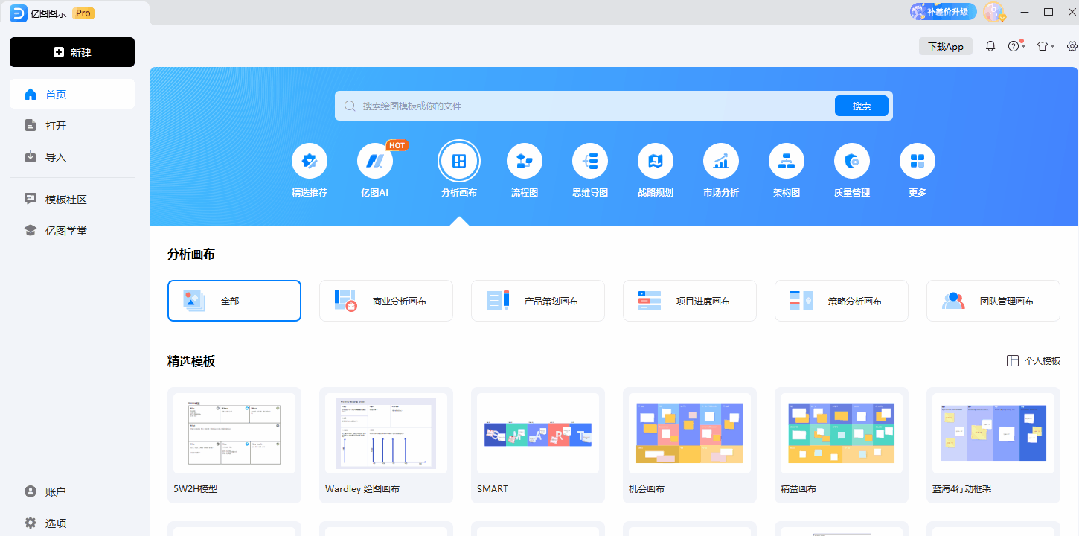Image resolution: width=1079 pixels, height=536 pixels.
Task: Open the 亿图AI category icon
Action: pos(375,161)
